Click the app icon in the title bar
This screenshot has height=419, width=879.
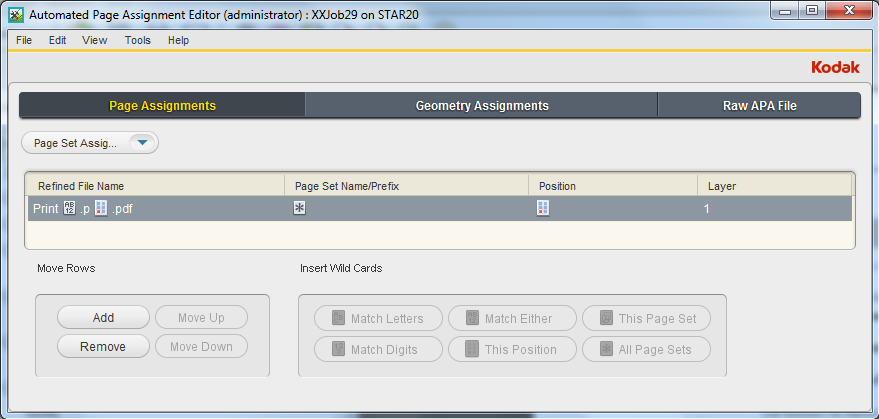coord(15,14)
